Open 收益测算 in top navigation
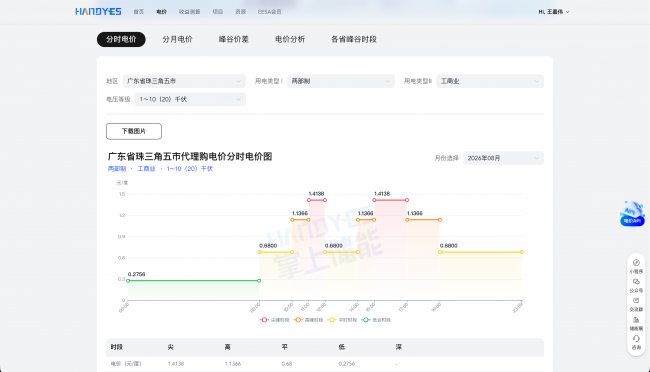 (189, 12)
